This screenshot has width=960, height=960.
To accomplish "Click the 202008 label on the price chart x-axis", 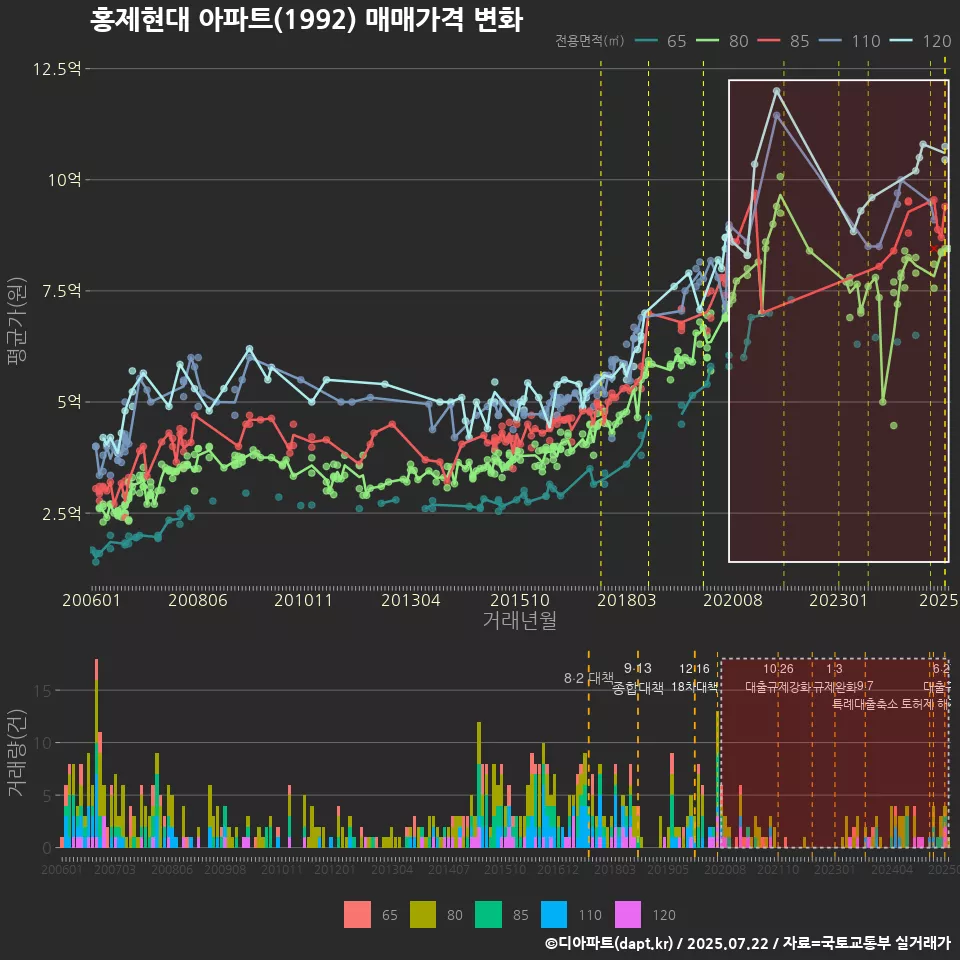I will coord(733,600).
